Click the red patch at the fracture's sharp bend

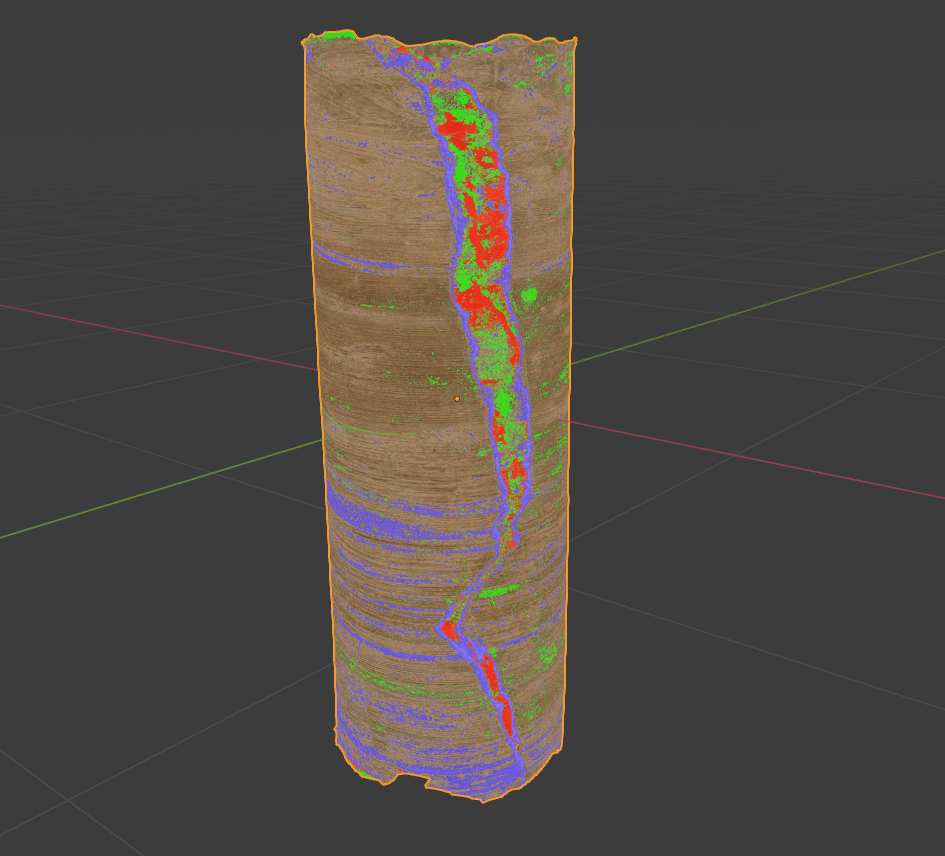pyautogui.click(x=448, y=630)
